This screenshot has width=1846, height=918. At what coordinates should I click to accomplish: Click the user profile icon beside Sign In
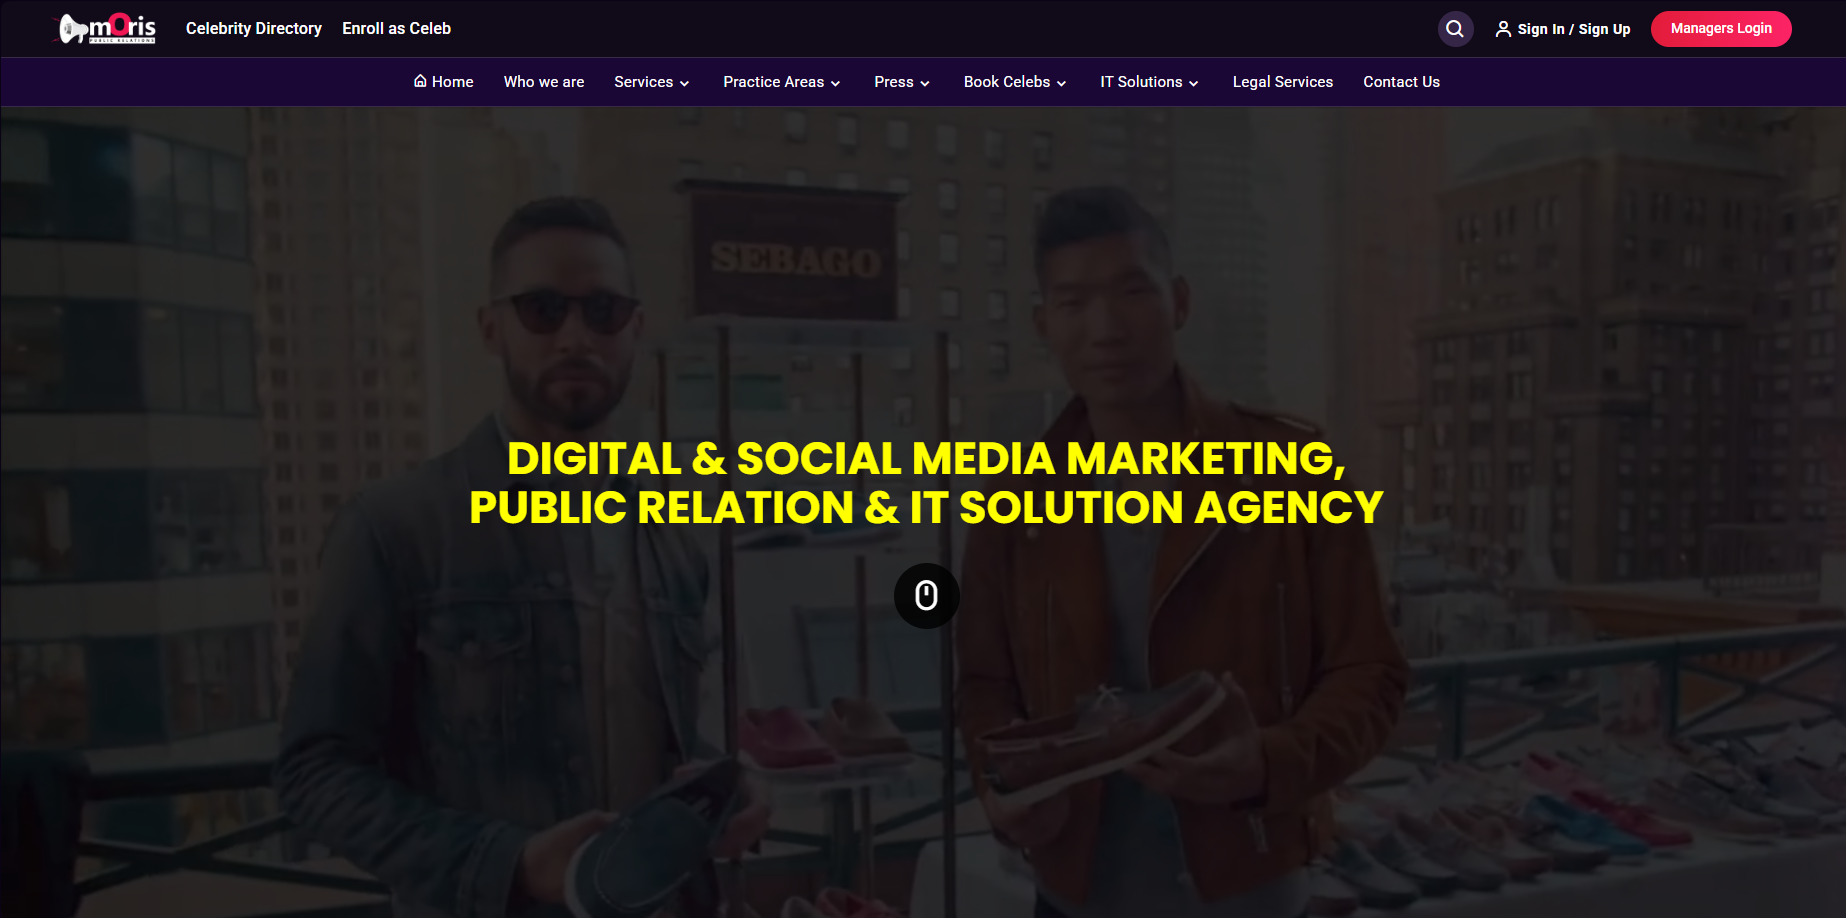tap(1503, 29)
